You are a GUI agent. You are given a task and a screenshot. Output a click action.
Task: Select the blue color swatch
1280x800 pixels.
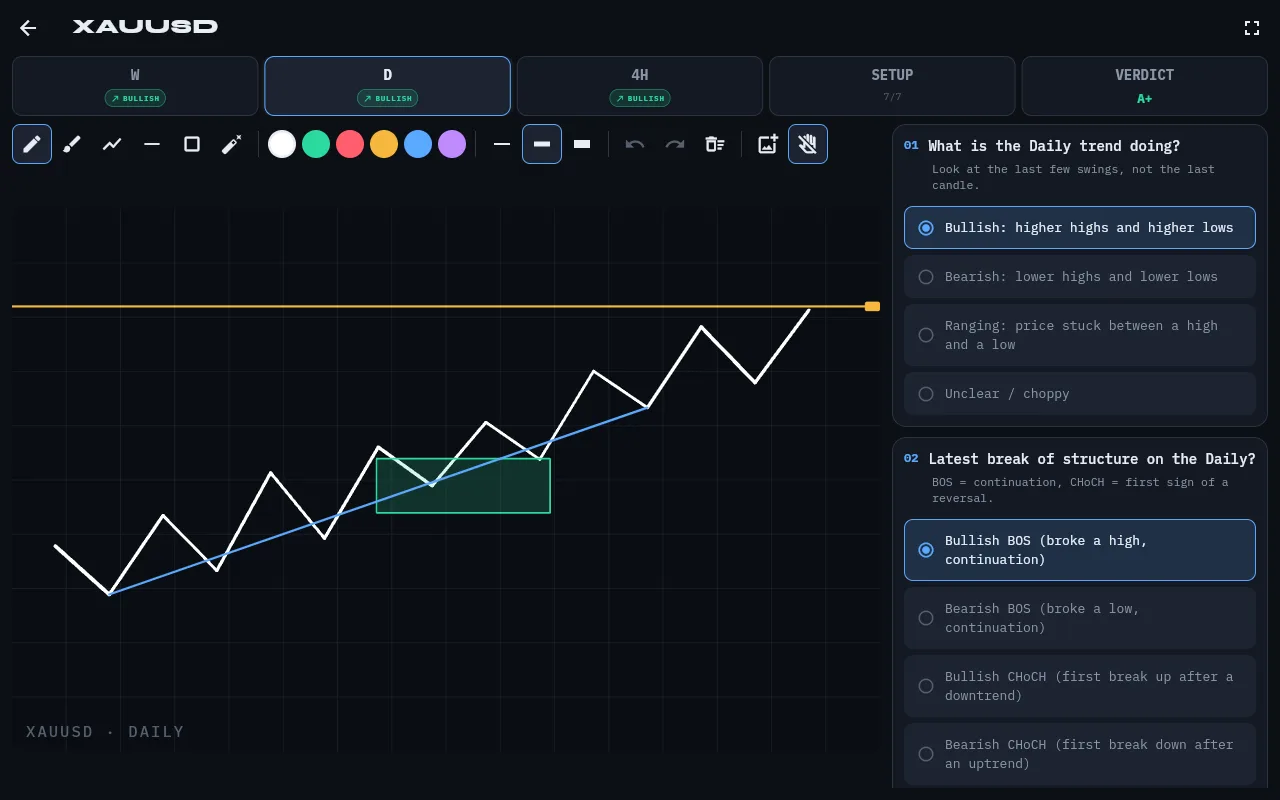418,144
